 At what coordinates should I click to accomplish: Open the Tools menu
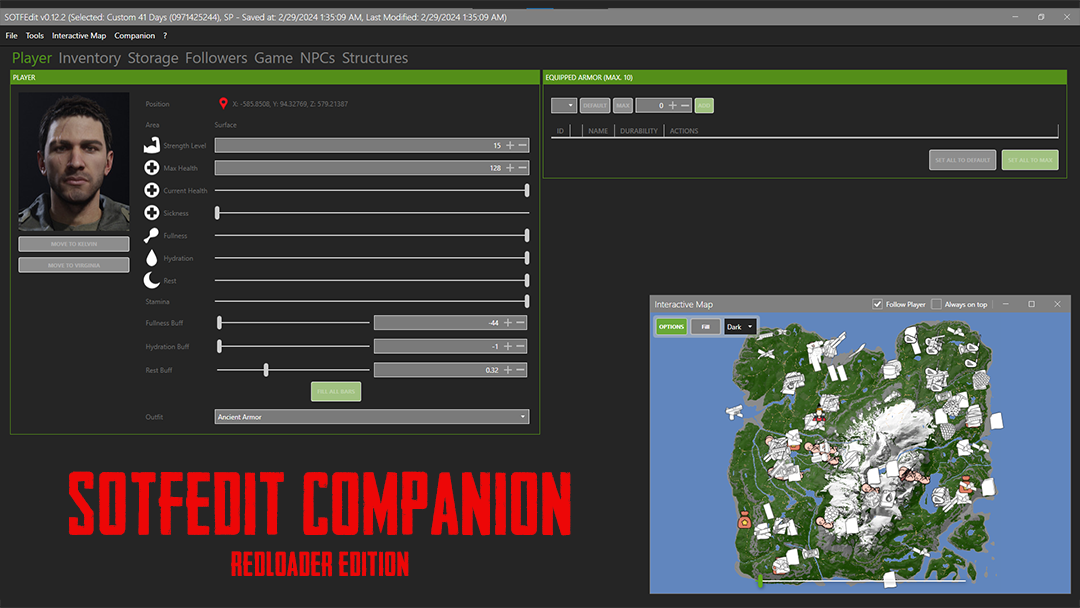pos(35,36)
